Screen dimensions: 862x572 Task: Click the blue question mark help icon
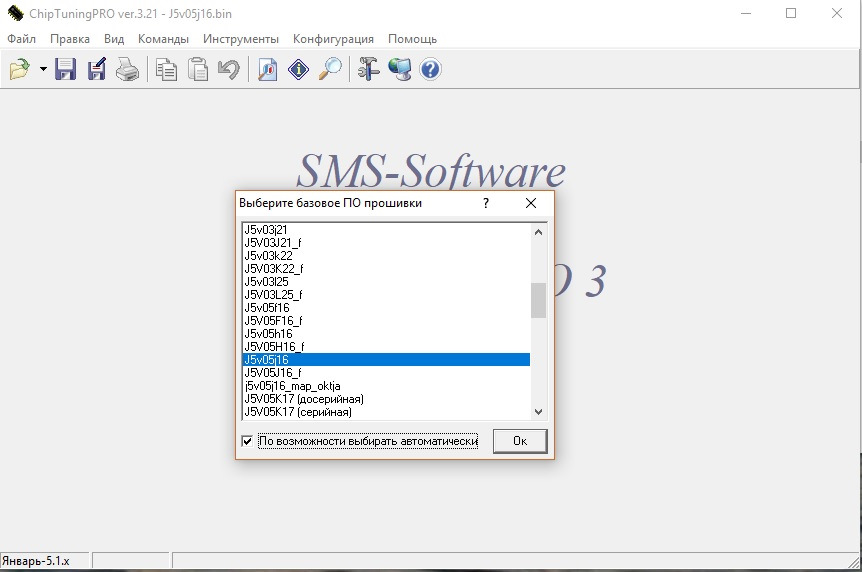(430, 70)
